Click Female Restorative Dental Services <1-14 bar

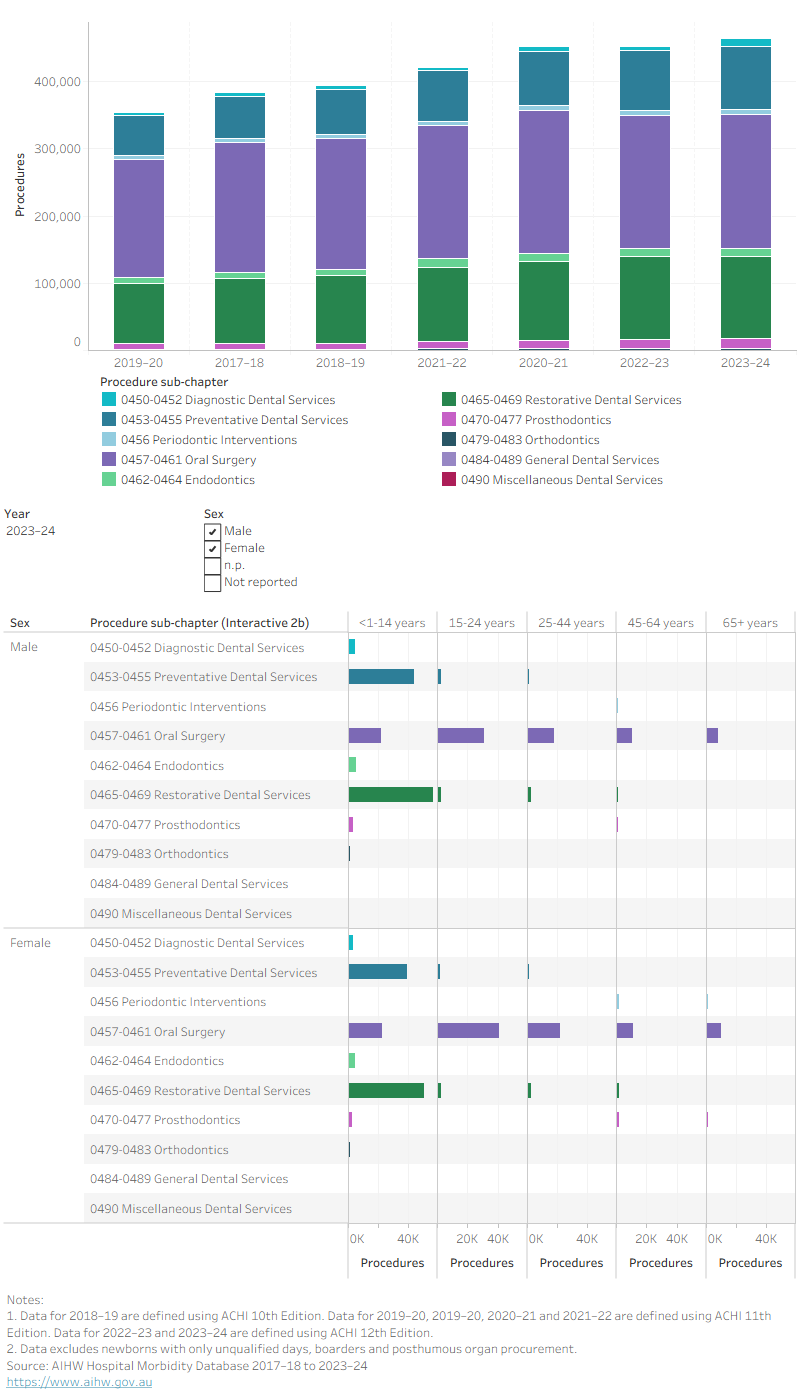pyautogui.click(x=386, y=1090)
